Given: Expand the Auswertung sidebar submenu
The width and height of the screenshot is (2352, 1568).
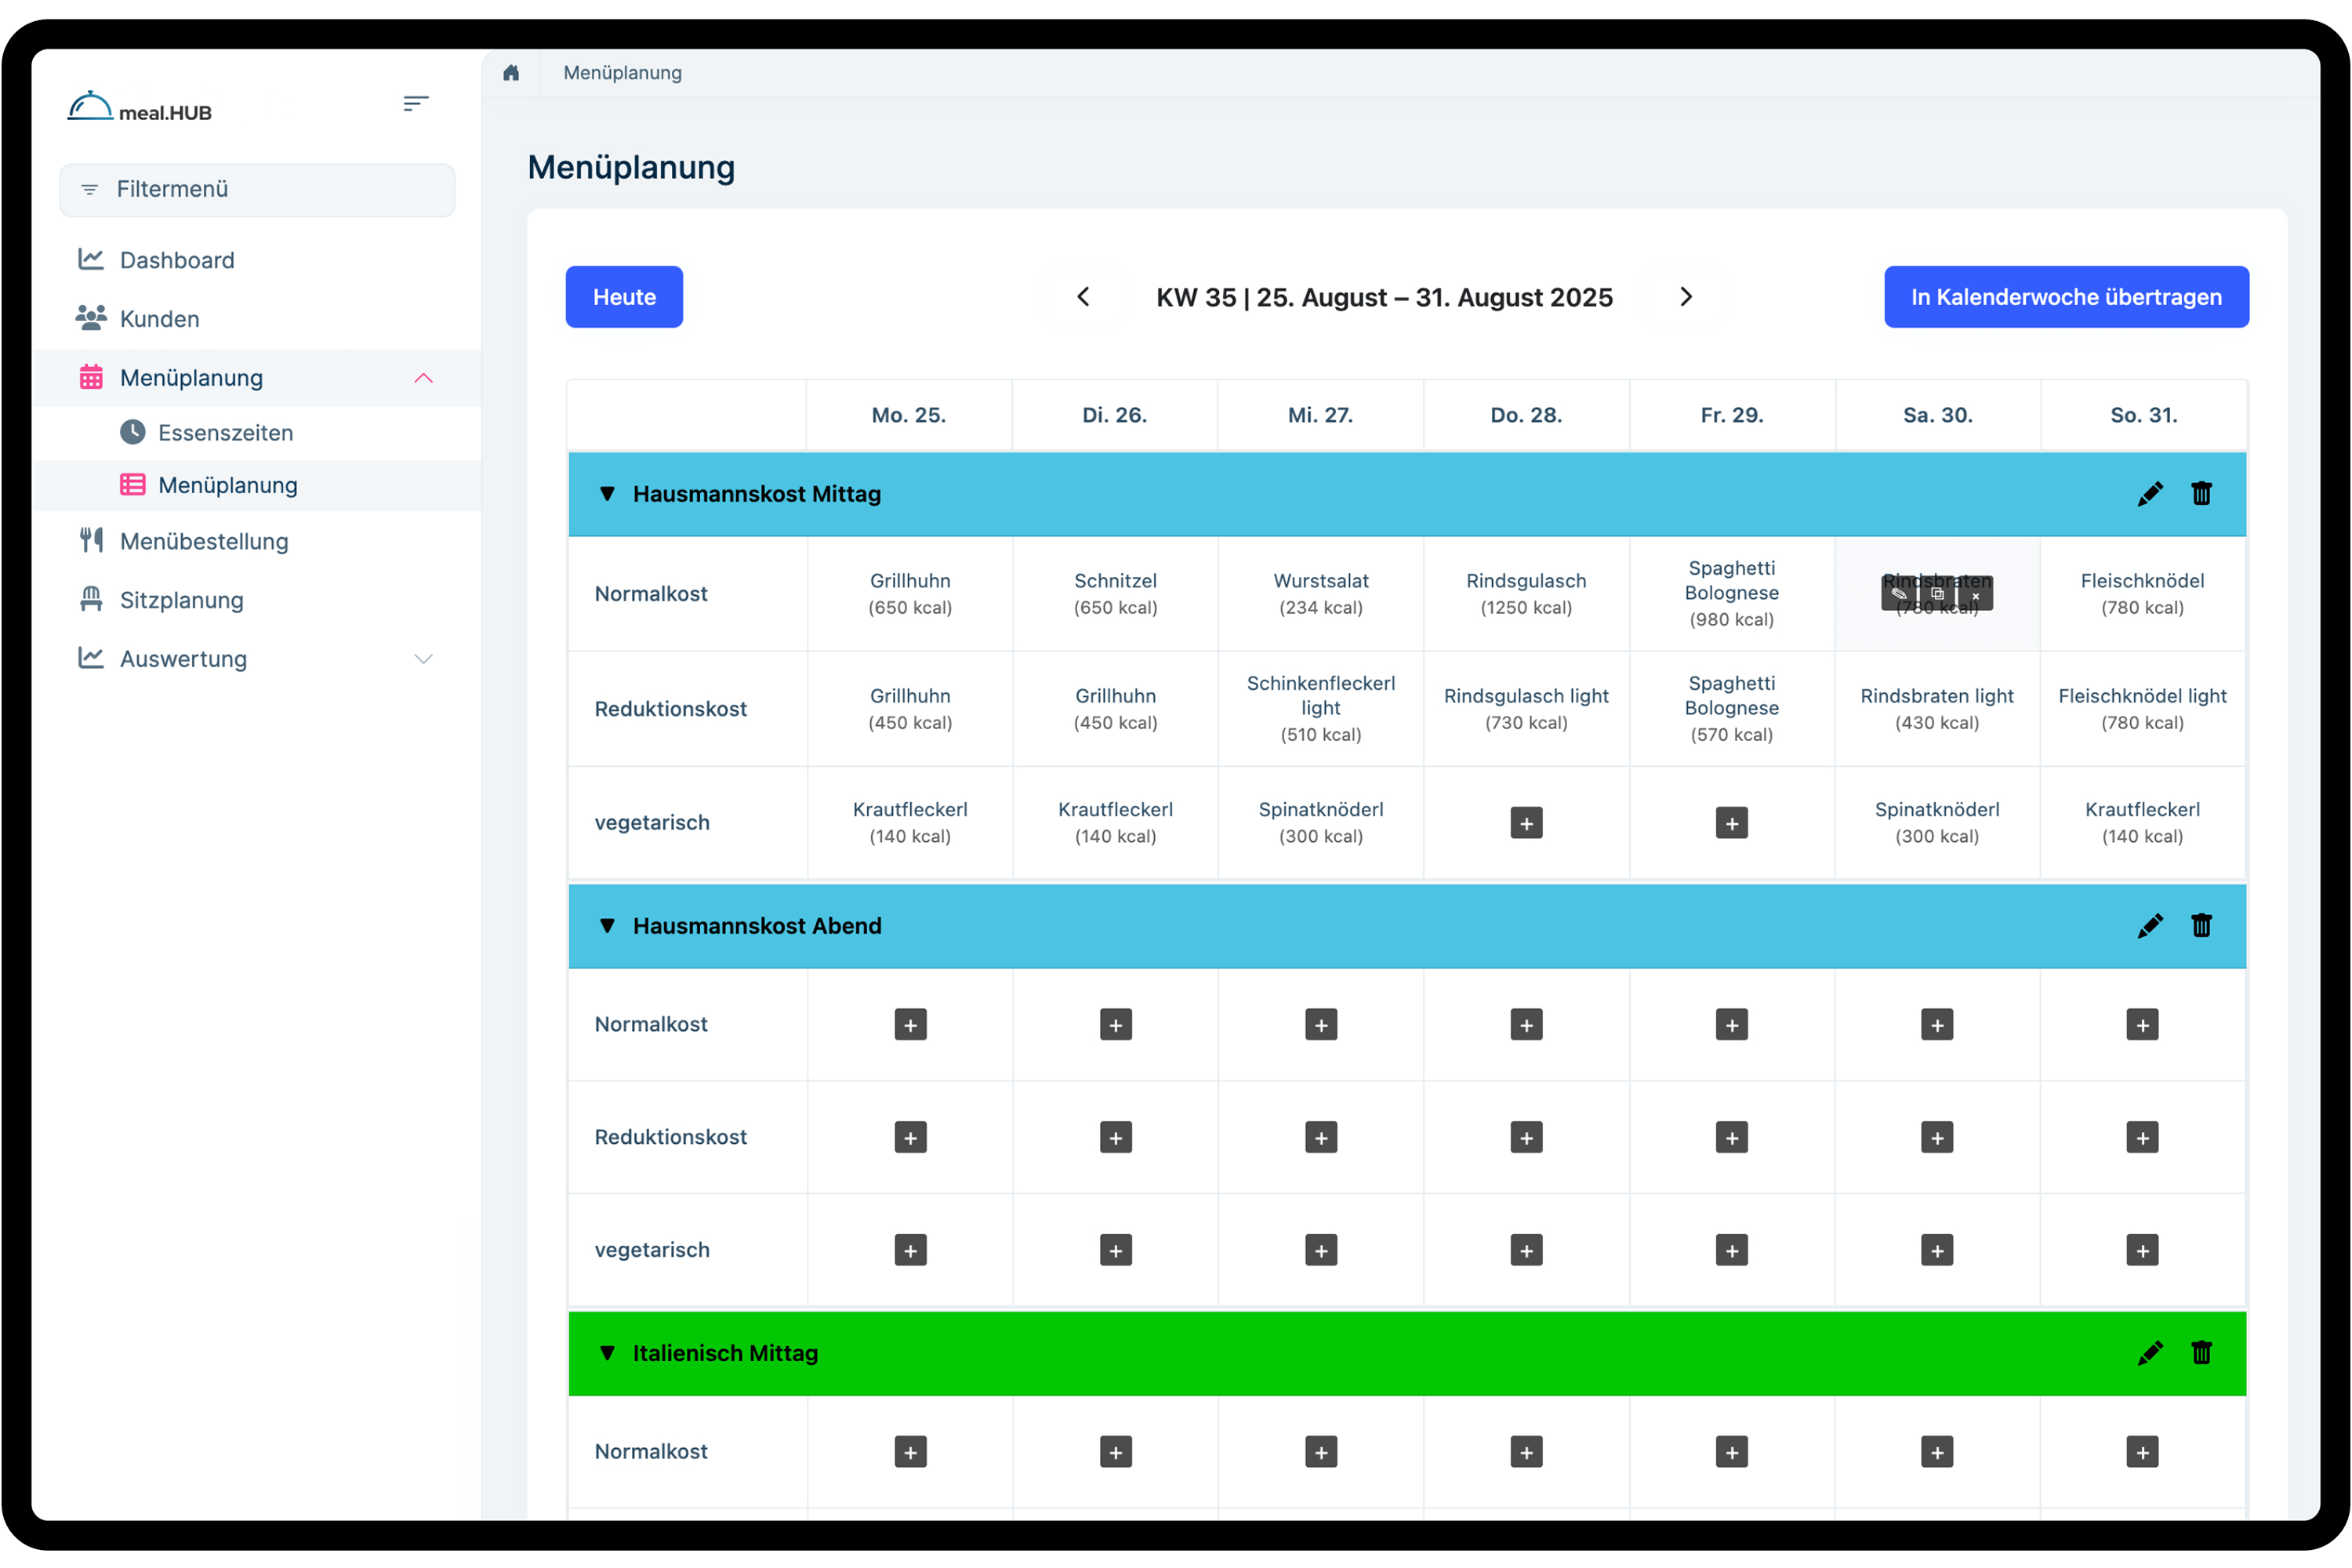Looking at the screenshot, I should (x=423, y=659).
